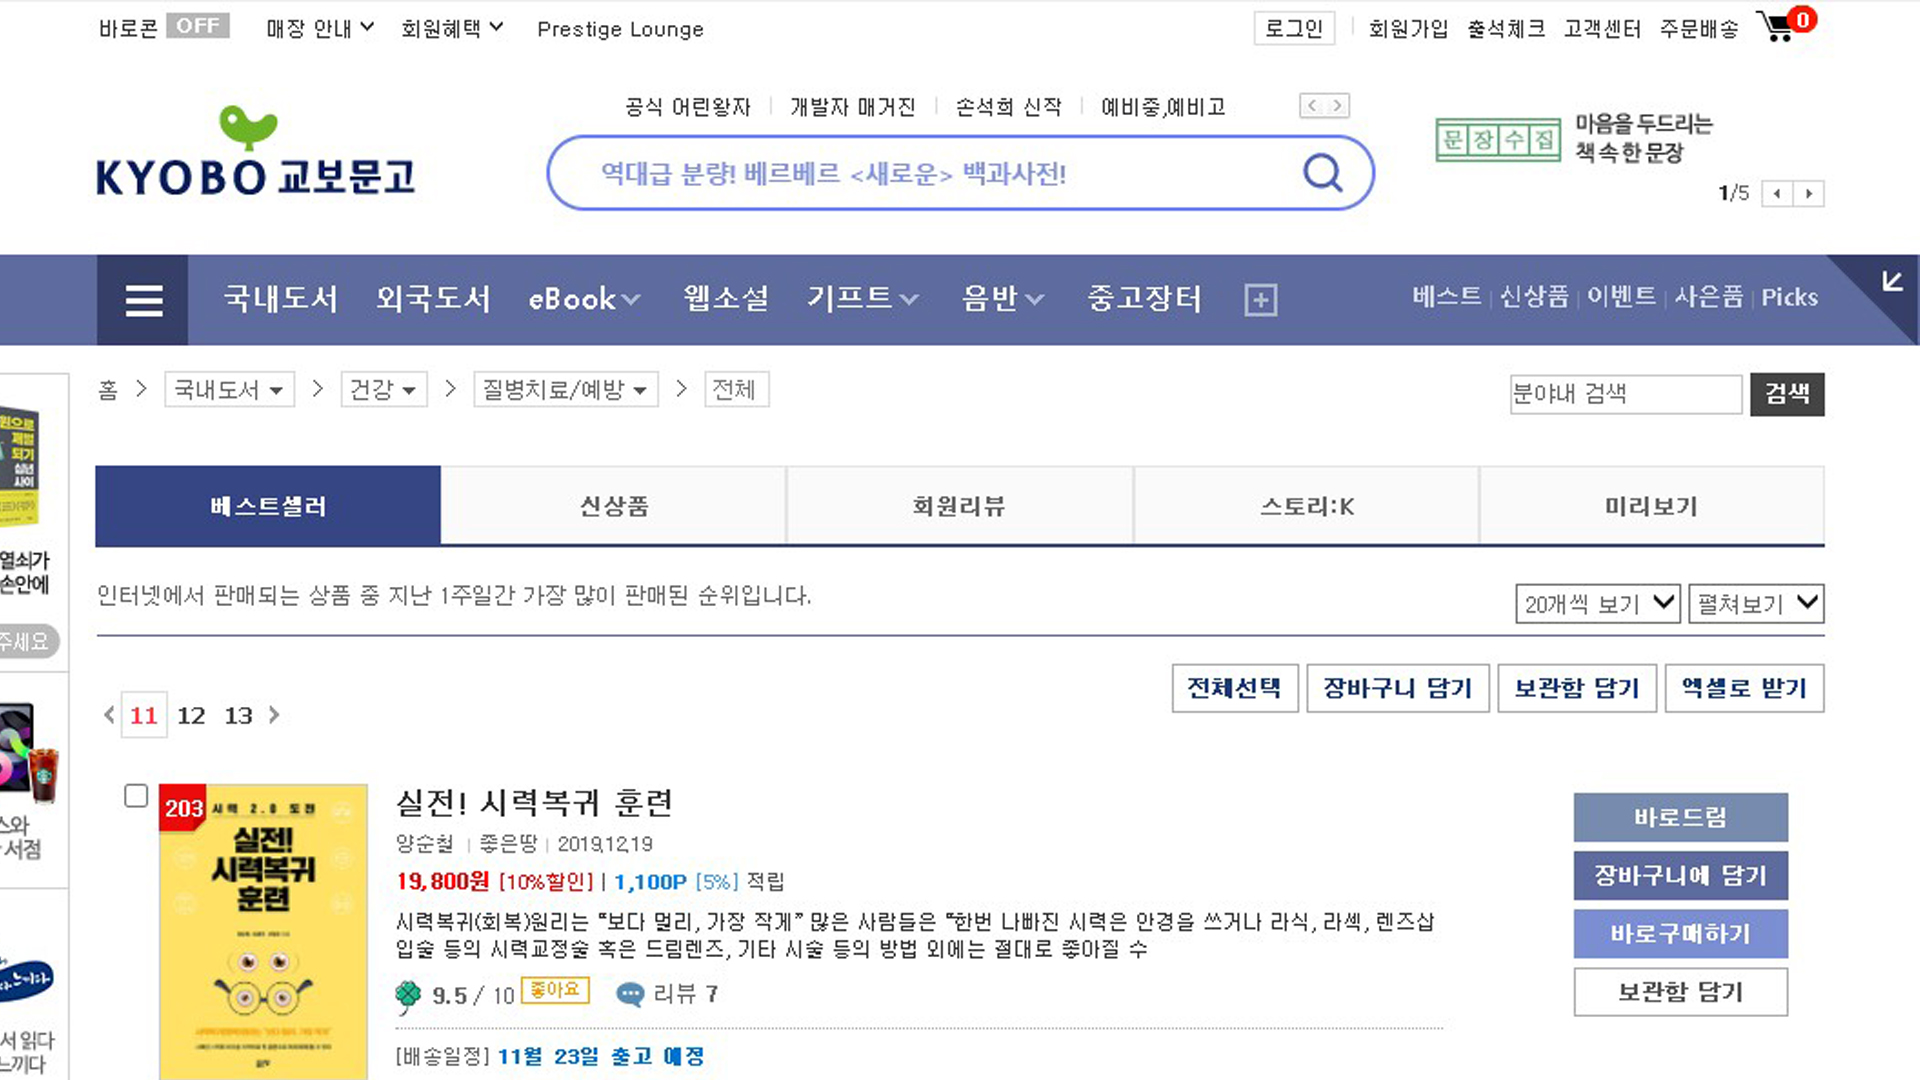This screenshot has height=1080, width=1920.
Task: Switch to the 신상품 tab
Action: pos(613,506)
